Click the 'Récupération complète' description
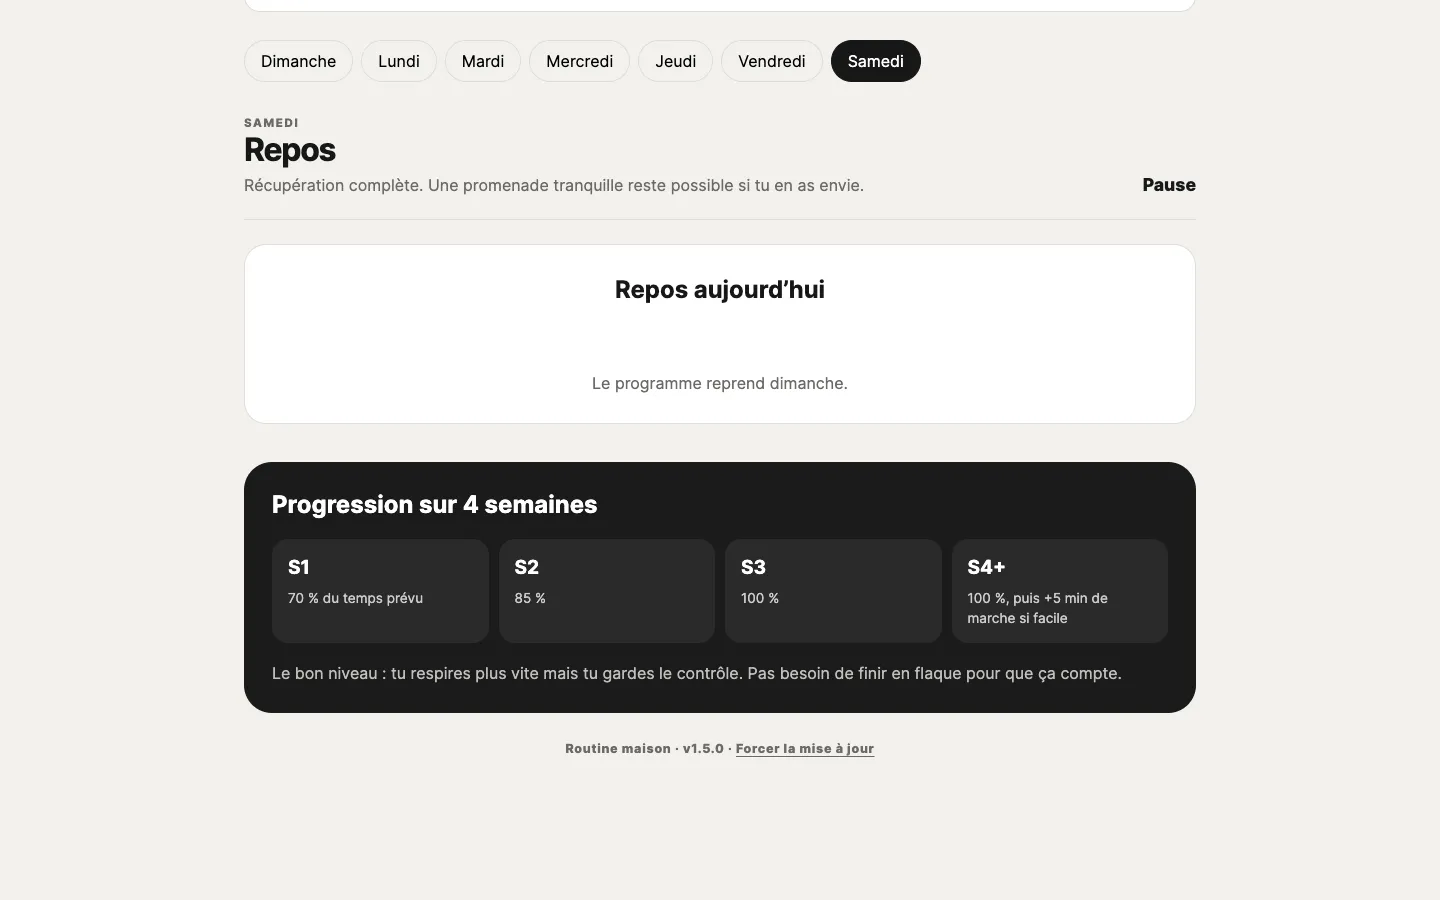Image resolution: width=1440 pixels, height=900 pixels. [554, 185]
